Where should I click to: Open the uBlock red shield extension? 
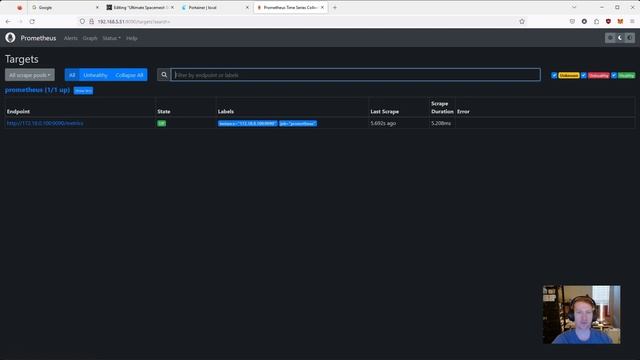(x=608, y=21)
